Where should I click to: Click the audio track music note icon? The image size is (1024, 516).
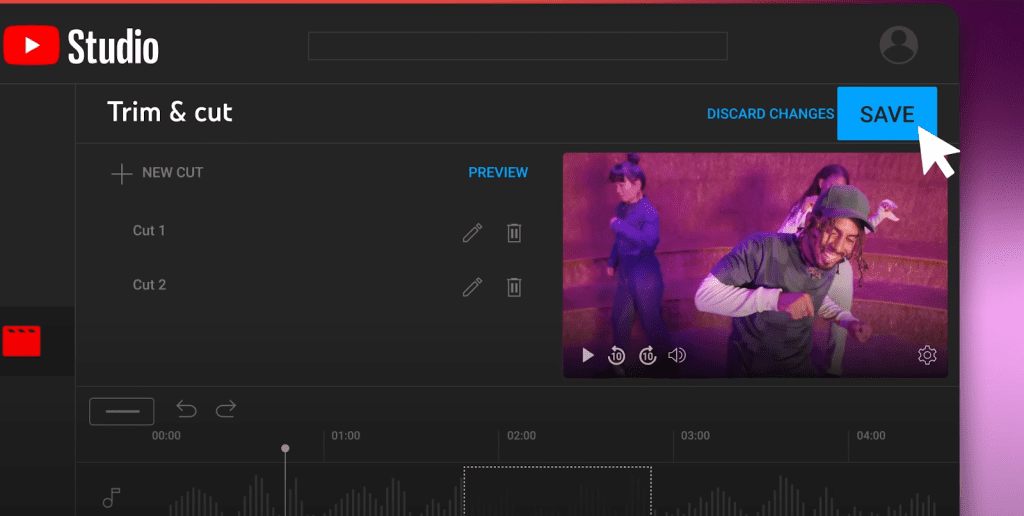point(111,498)
